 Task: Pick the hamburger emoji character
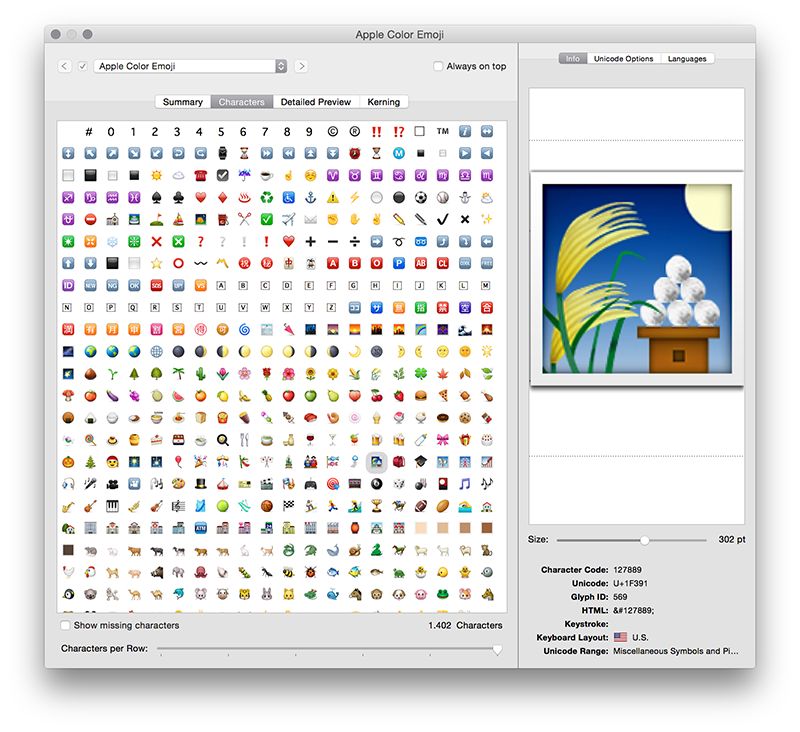pos(421,395)
